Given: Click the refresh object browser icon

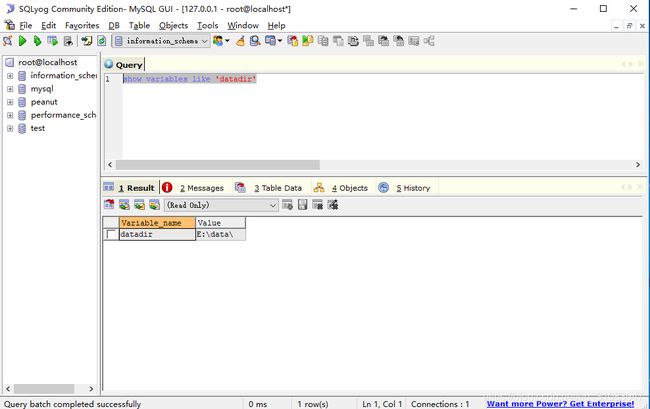Looking at the screenshot, I should click(x=102, y=41).
